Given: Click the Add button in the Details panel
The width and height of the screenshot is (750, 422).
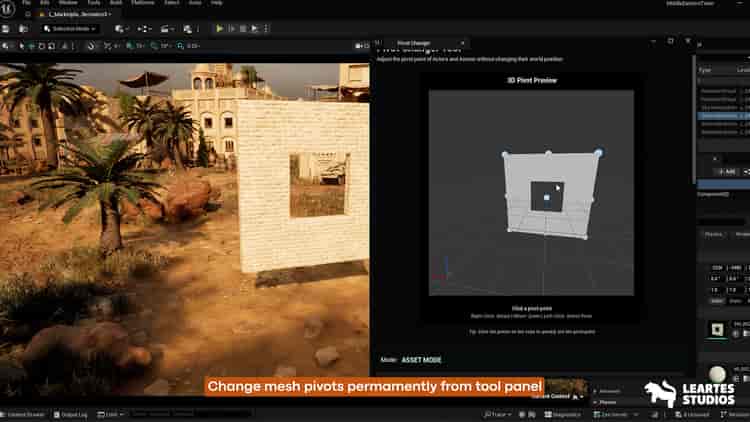Looking at the screenshot, I should pyautogui.click(x=726, y=172).
